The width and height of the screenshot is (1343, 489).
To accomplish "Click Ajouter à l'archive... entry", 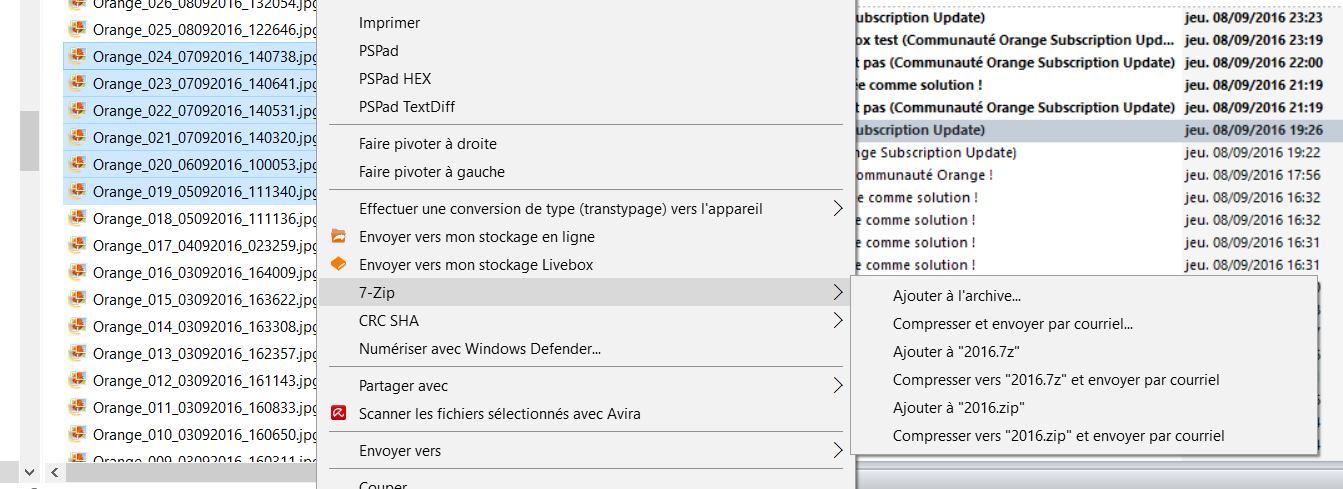I will tap(956, 296).
